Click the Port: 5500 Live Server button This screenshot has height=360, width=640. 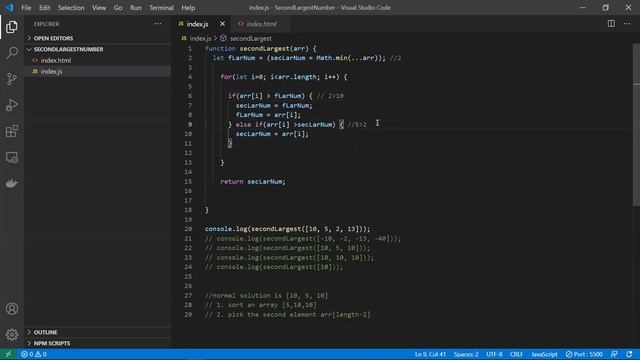click(x=584, y=354)
